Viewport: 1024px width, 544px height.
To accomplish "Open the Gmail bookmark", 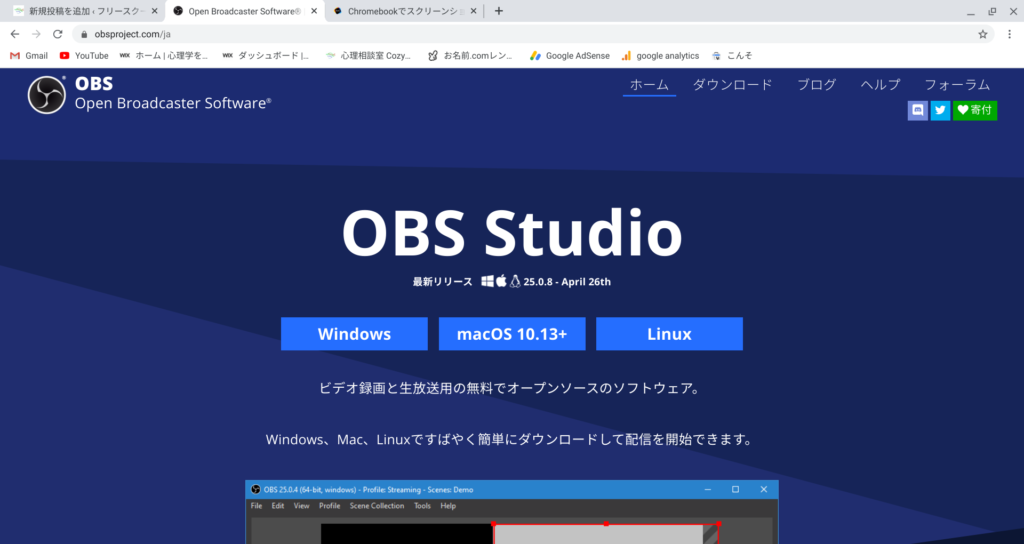I will [x=29, y=56].
